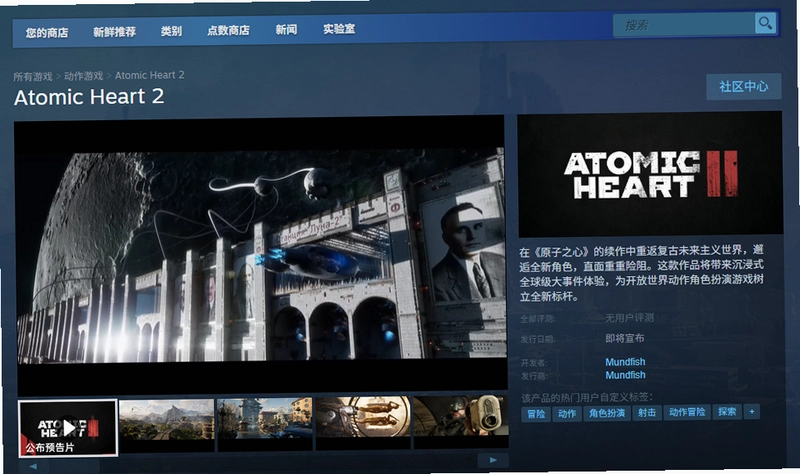Select the 角色扮演 tag
Image resolution: width=800 pixels, height=474 pixels.
point(607,413)
